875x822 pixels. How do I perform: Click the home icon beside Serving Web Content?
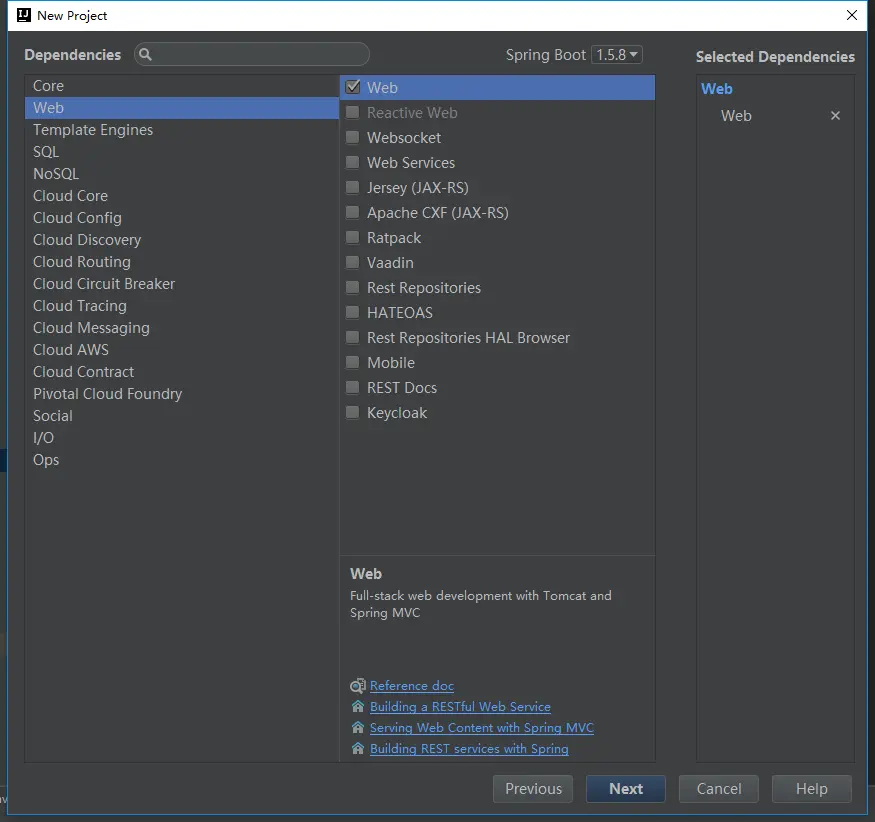click(x=358, y=728)
